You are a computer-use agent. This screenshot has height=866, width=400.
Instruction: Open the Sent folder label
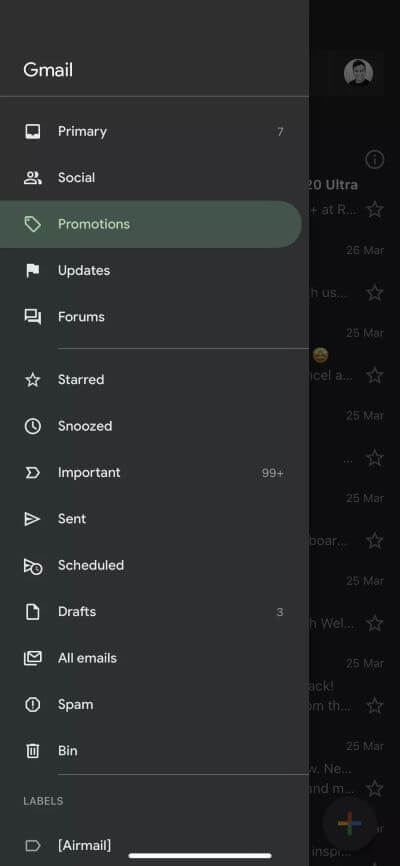click(x=72, y=519)
